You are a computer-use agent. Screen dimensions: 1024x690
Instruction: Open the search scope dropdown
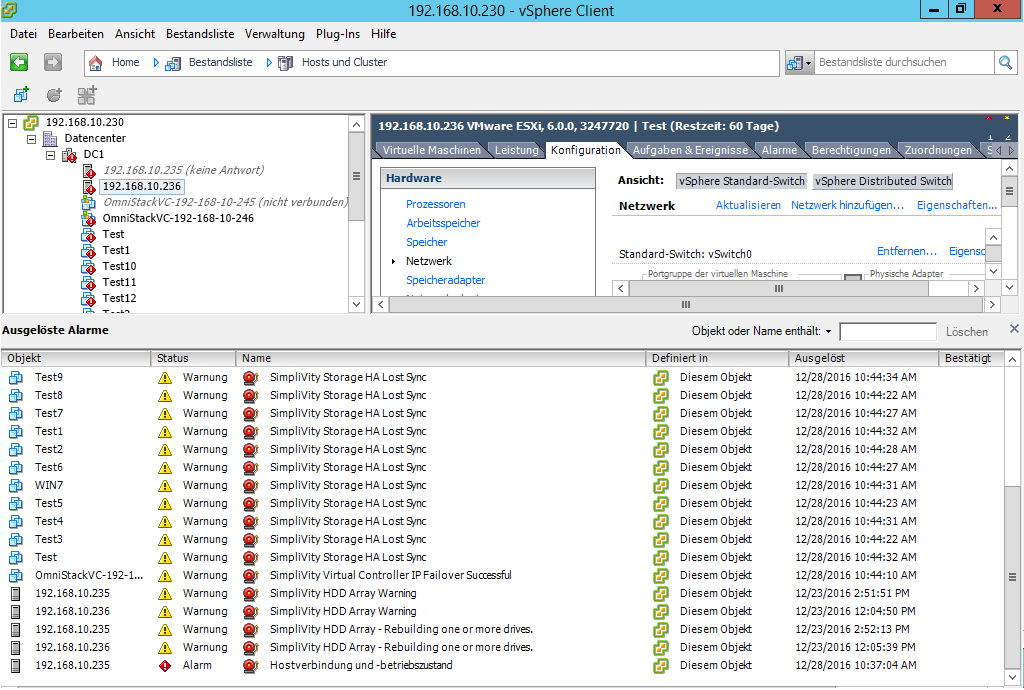click(x=808, y=63)
